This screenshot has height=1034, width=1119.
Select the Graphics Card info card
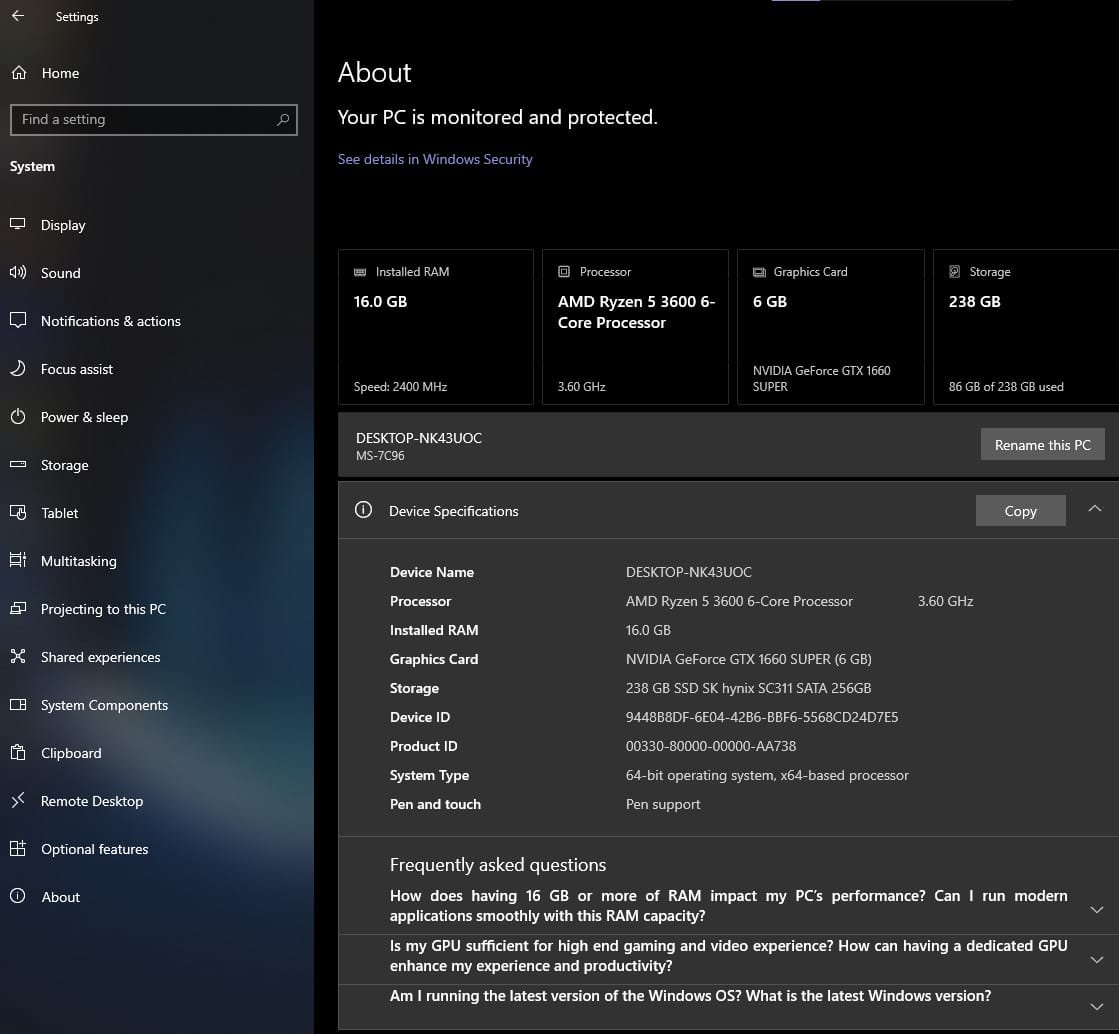pos(831,327)
